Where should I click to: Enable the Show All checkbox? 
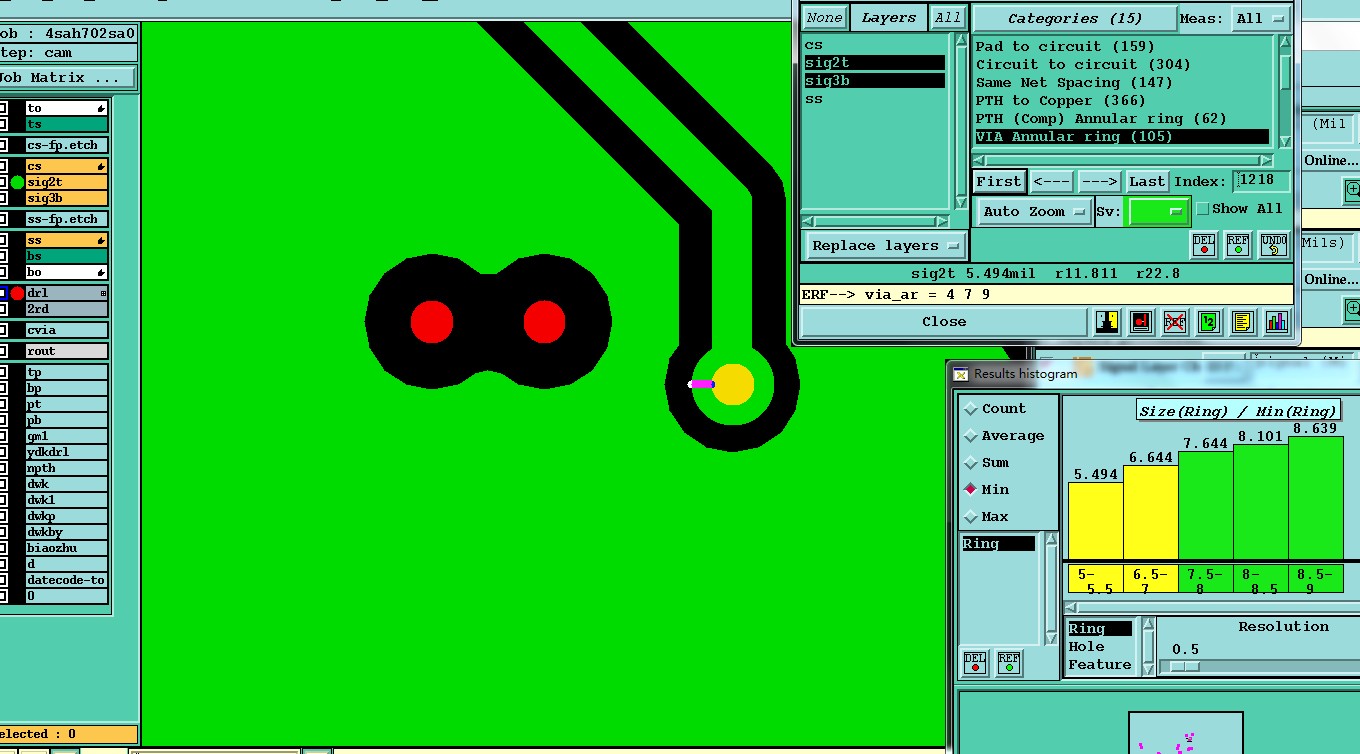(x=1203, y=209)
